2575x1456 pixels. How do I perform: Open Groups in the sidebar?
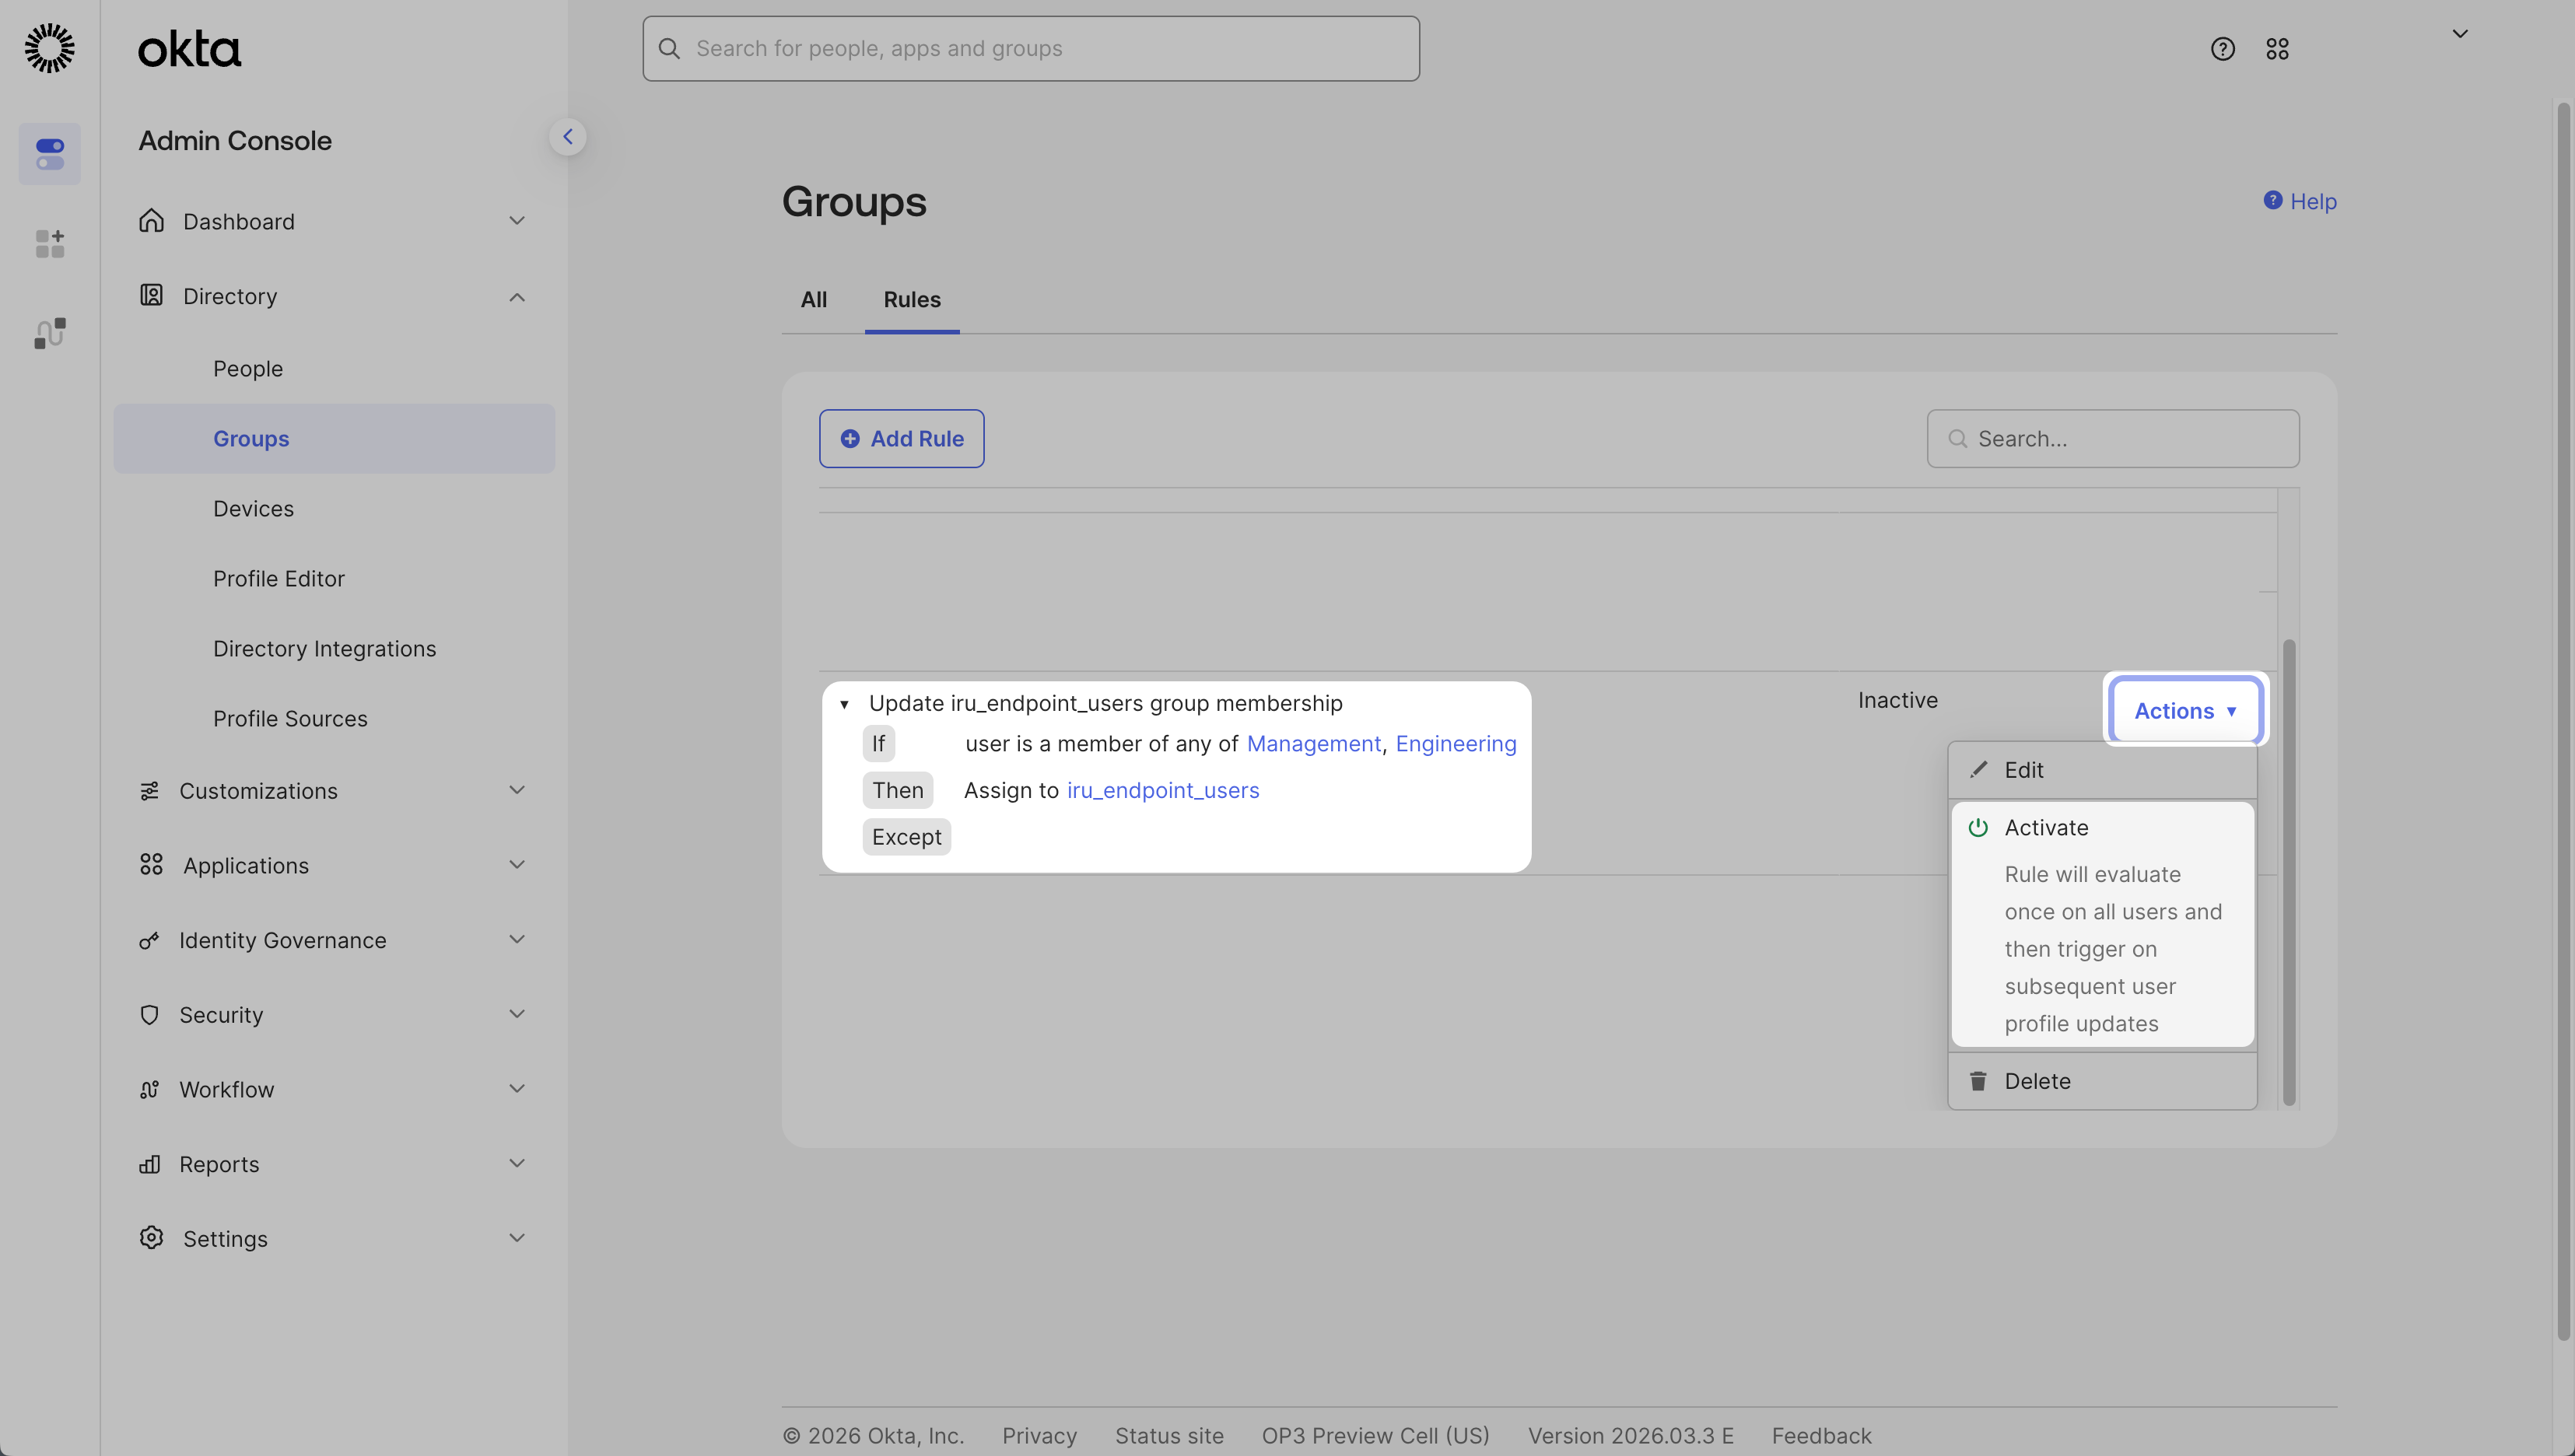pos(334,438)
